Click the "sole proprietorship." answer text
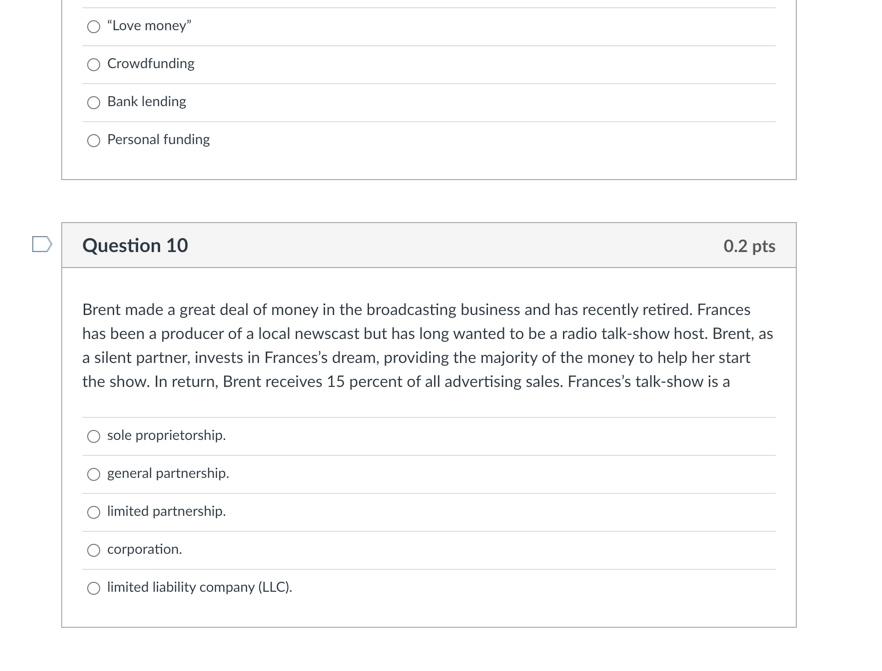882x671 pixels. pos(166,435)
